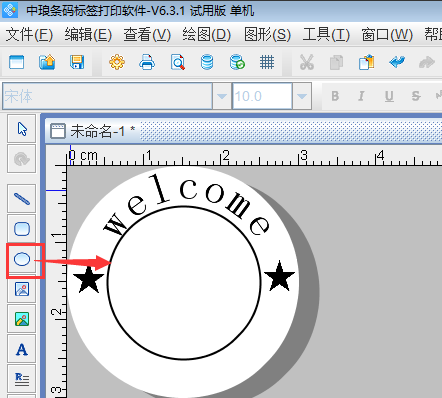Switch to the 未命名-1 document tab
This screenshot has width=442, height=398.
(93, 131)
